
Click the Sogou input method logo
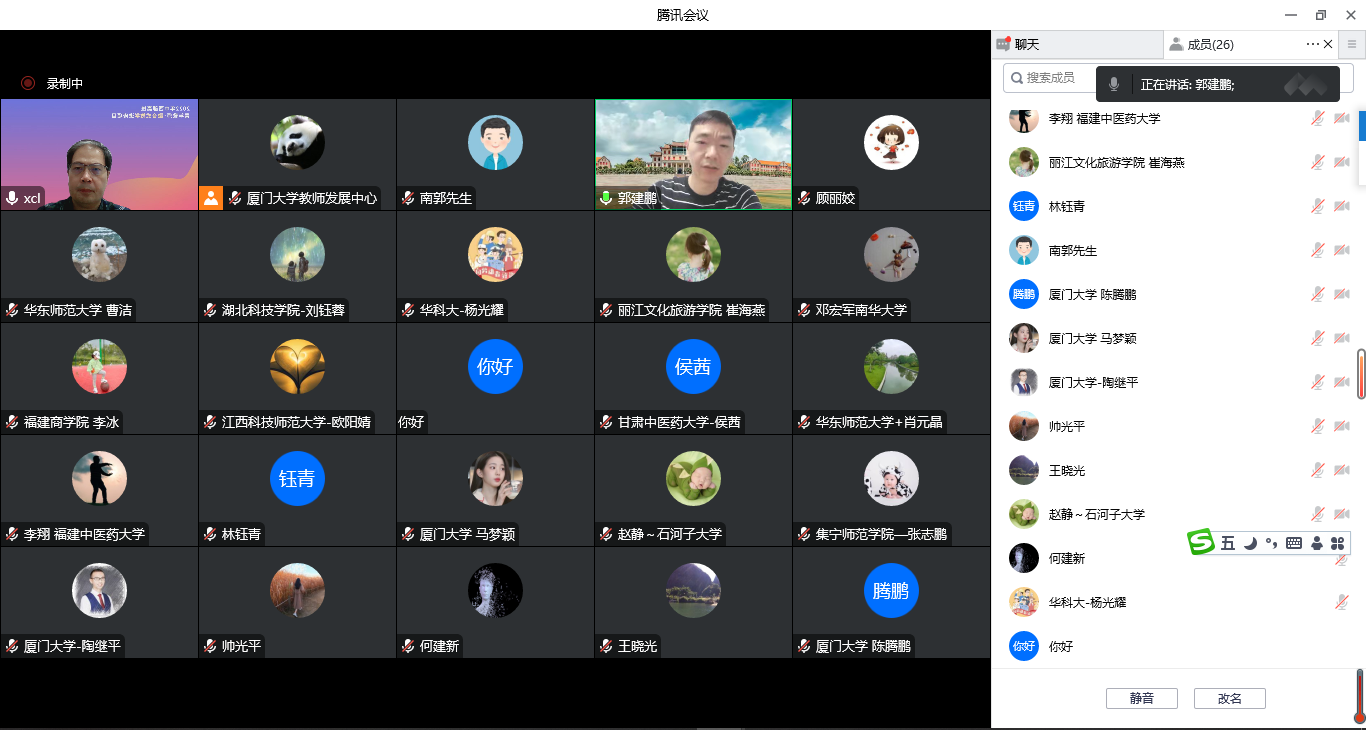(x=1201, y=543)
